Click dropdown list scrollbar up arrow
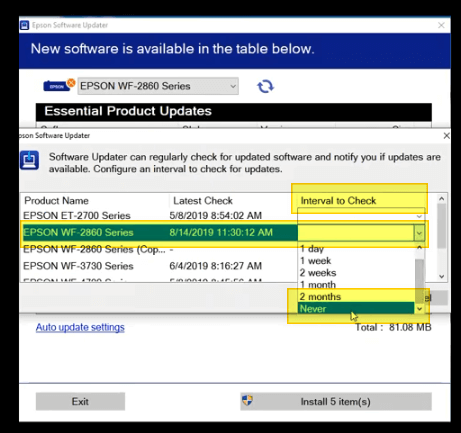The width and height of the screenshot is (461, 433). pos(420,248)
